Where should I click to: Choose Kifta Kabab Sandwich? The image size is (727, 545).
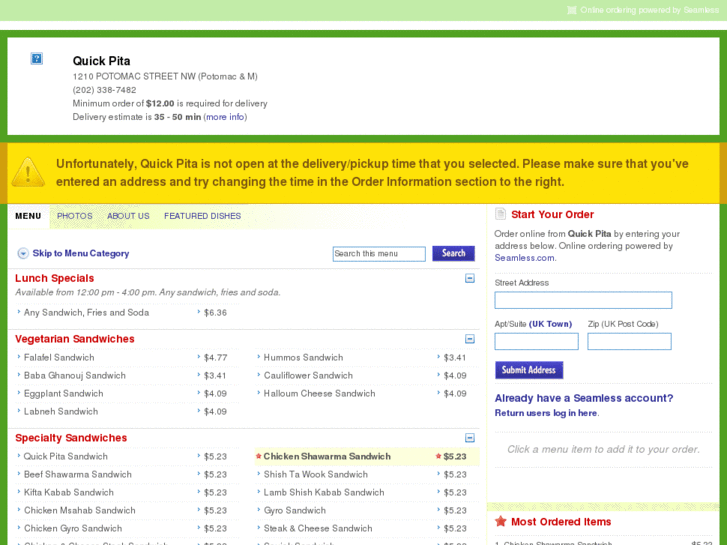coord(69,493)
